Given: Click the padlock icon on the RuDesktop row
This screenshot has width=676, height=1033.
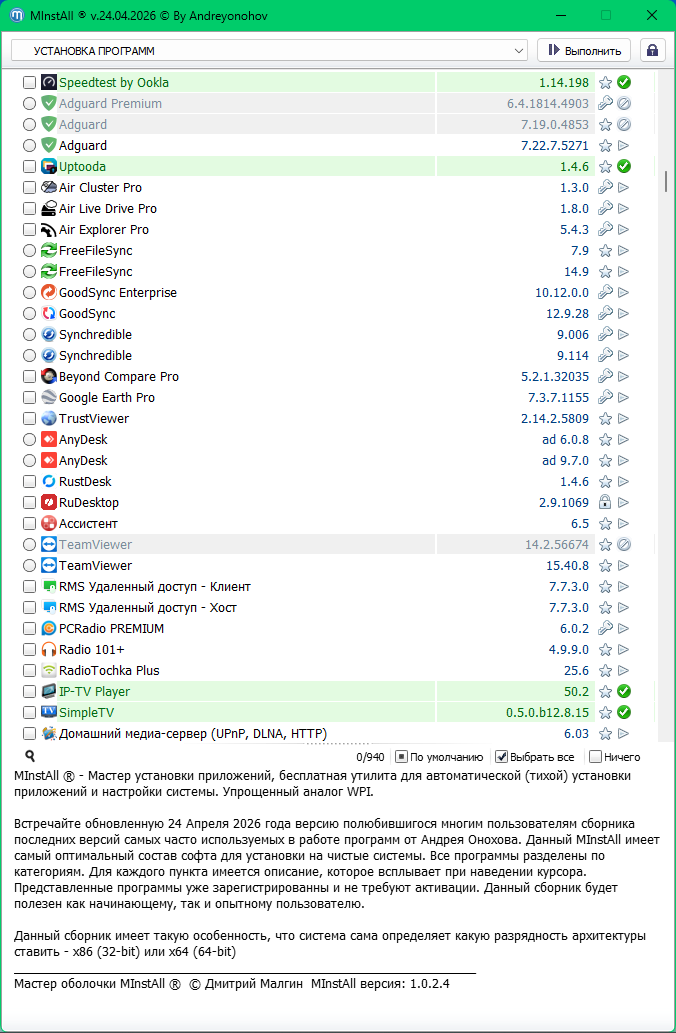Looking at the screenshot, I should pos(605,503).
